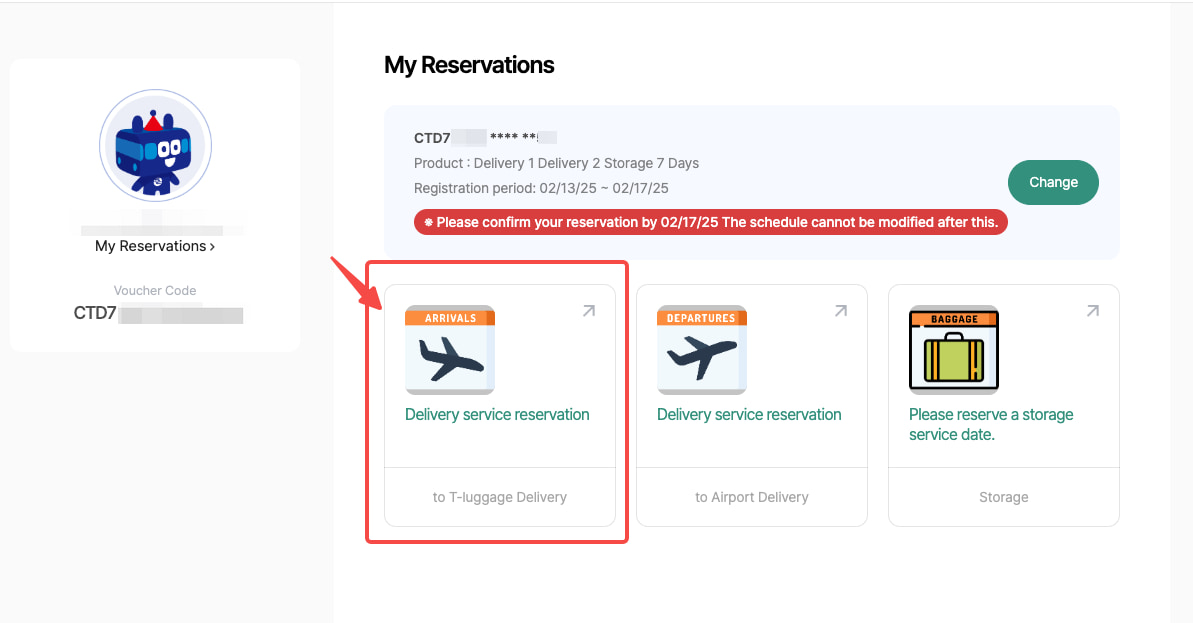Click the Baggage suitcase icon
The height and width of the screenshot is (623, 1193).
(954, 350)
